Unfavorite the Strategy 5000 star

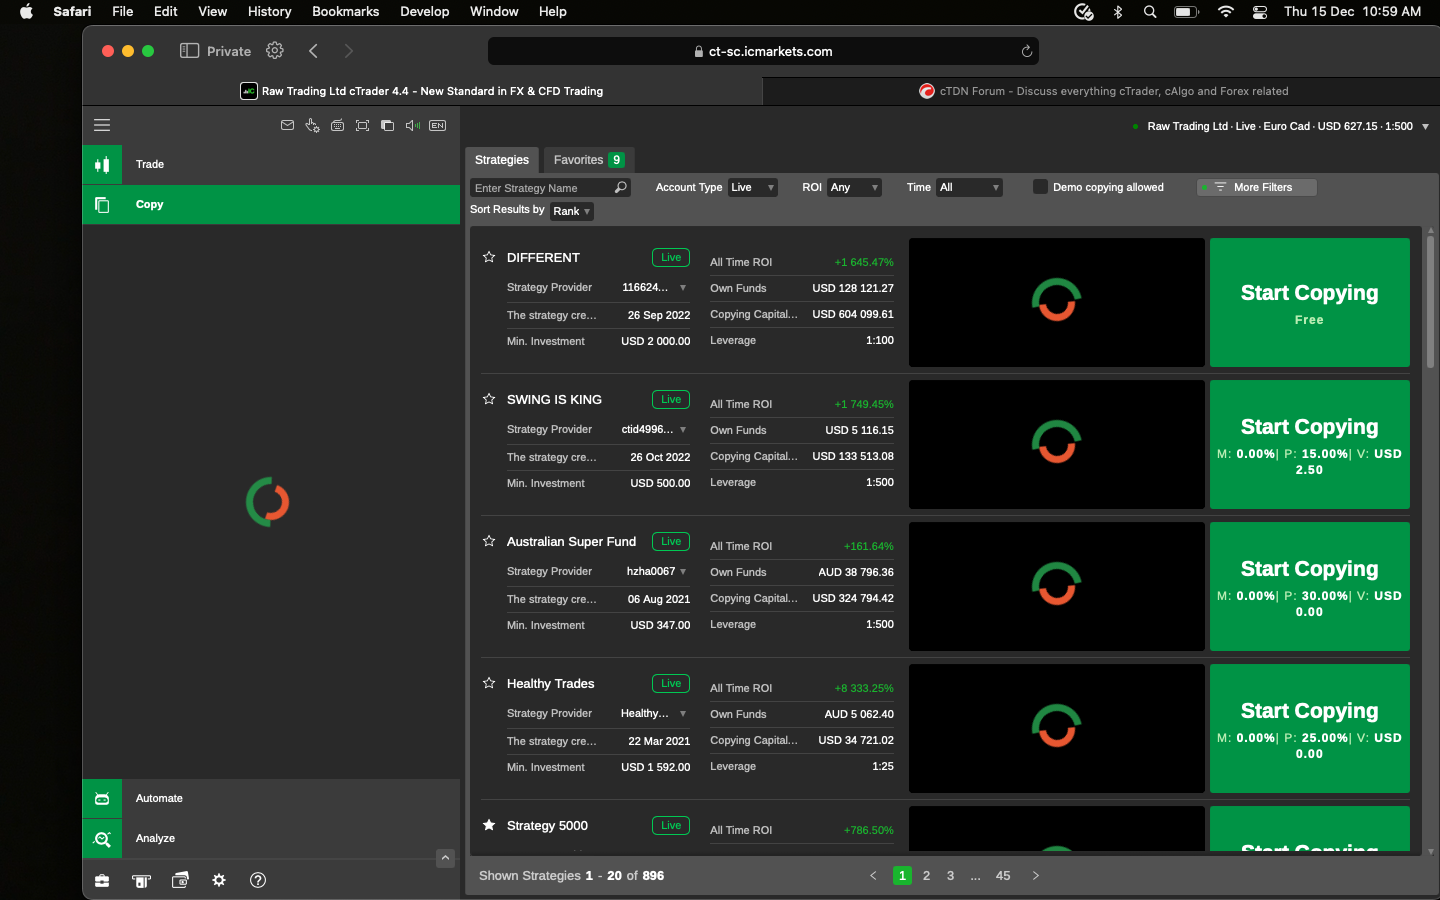(x=489, y=825)
